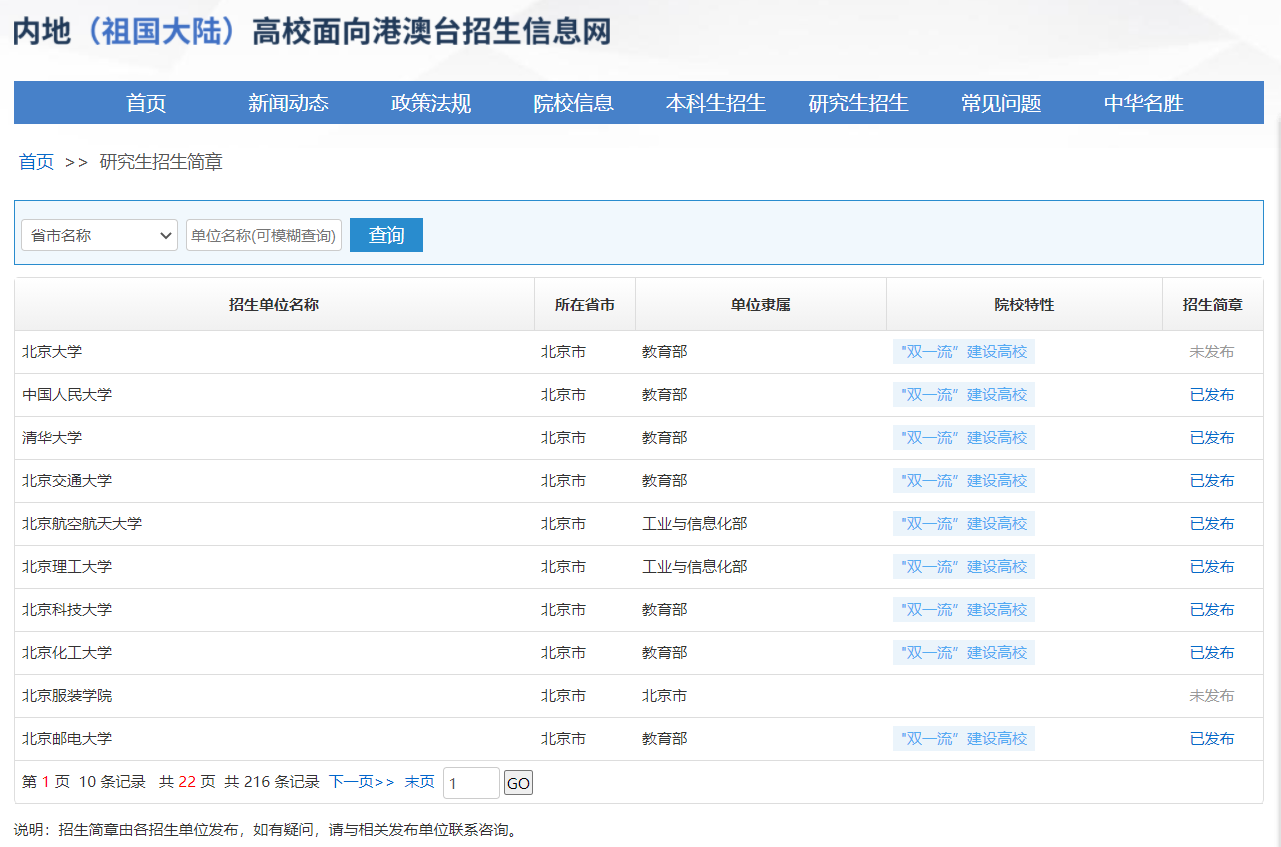Click the 单位隶属 column header
Viewport: 1281px width, 847px height.
pyautogui.click(x=761, y=305)
